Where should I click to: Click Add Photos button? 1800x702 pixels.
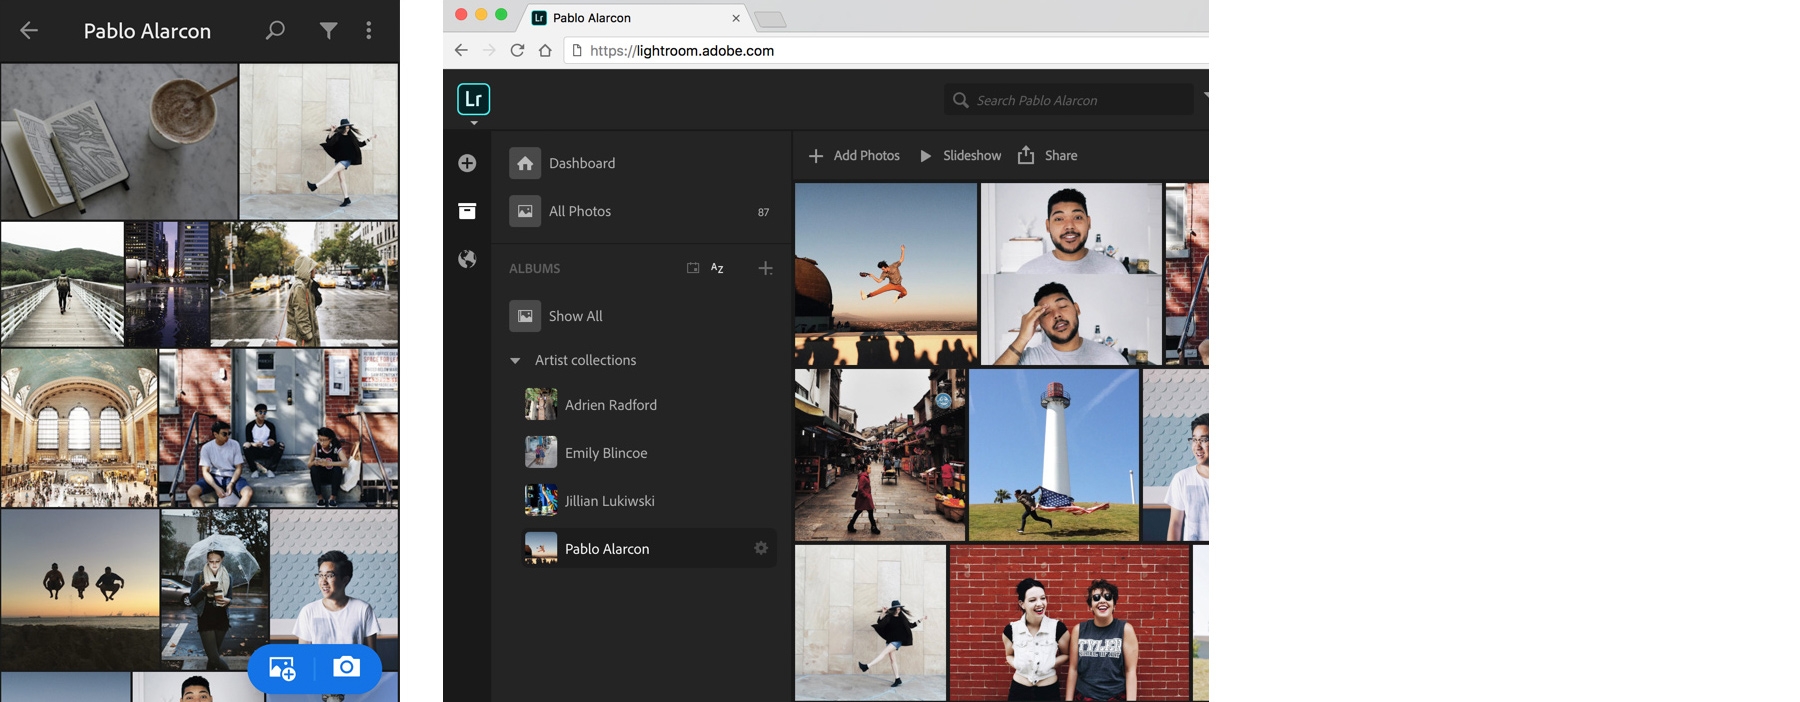pyautogui.click(x=854, y=156)
